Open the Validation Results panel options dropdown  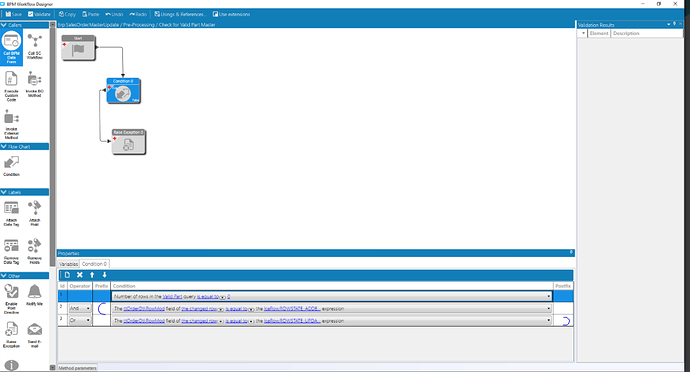pos(668,25)
